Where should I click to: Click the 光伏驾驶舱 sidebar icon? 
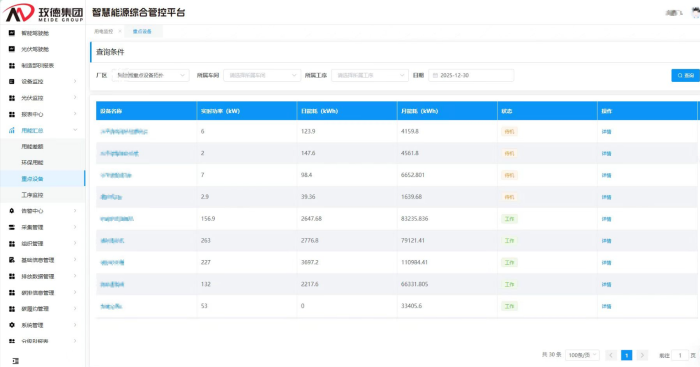tap(12, 49)
